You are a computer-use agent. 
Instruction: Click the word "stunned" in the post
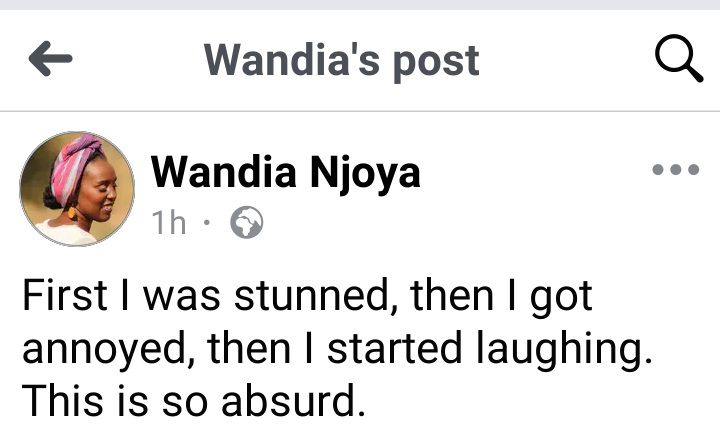point(327,298)
